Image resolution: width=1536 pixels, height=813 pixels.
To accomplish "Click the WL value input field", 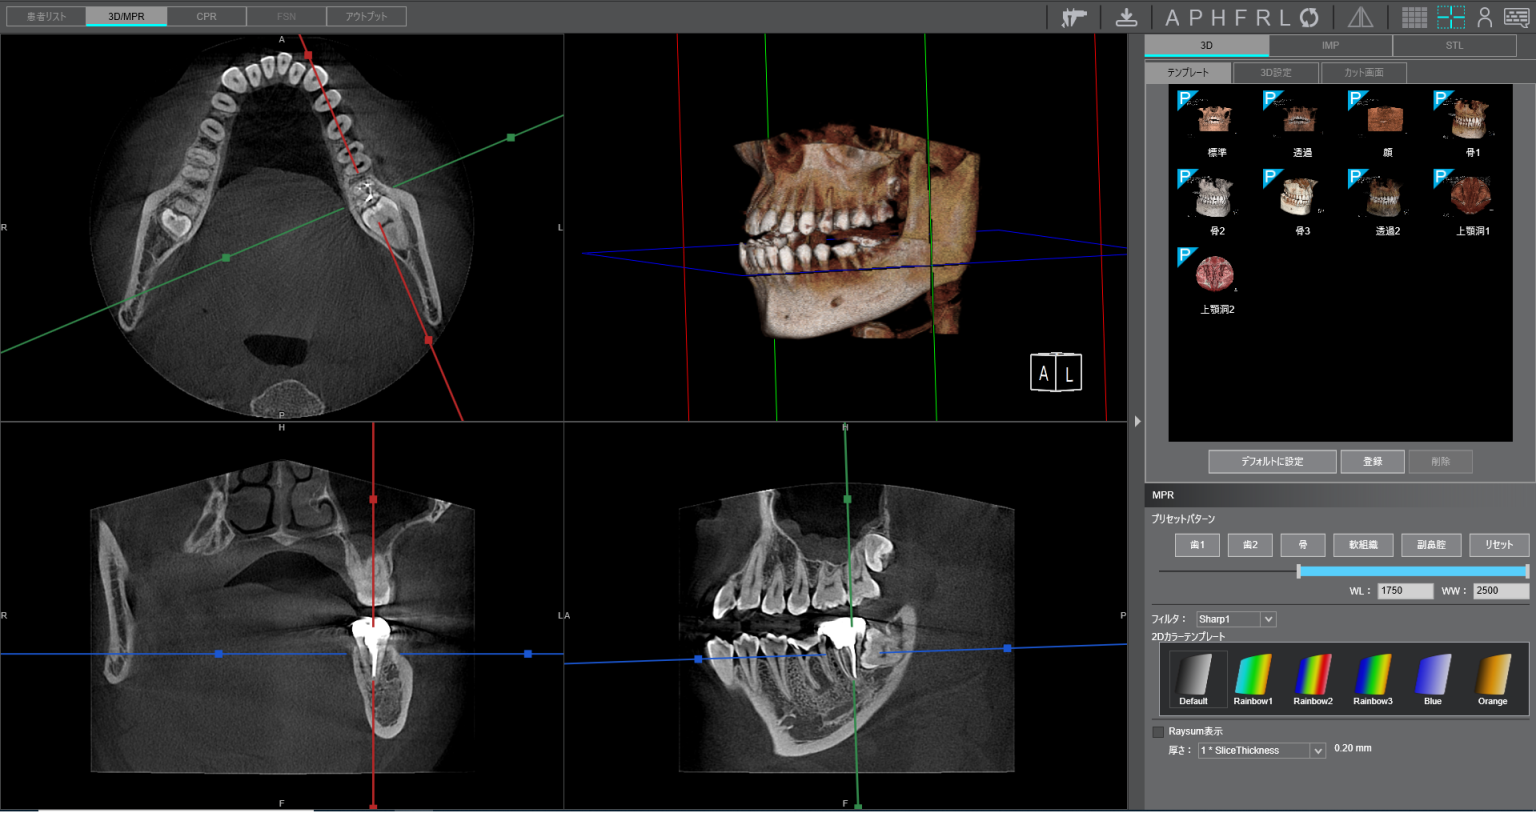I will tap(1404, 591).
